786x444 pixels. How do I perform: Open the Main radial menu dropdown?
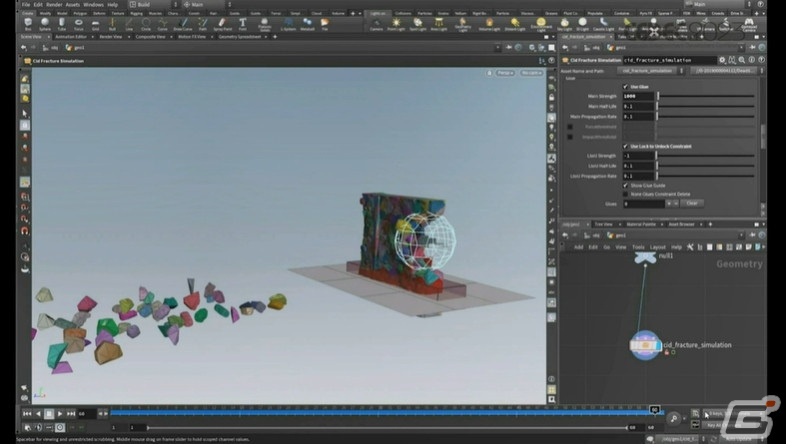tap(207, 5)
